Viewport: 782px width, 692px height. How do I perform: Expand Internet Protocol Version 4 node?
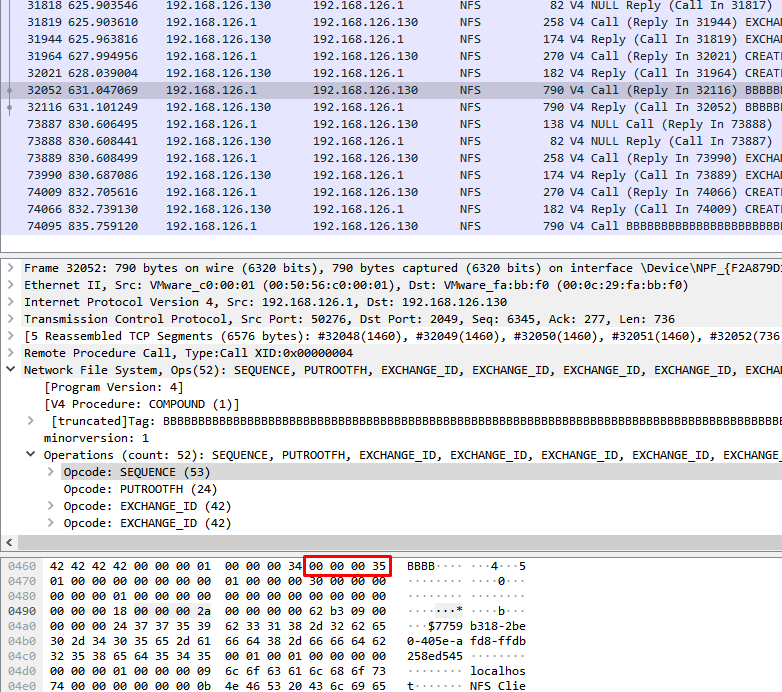(10, 302)
